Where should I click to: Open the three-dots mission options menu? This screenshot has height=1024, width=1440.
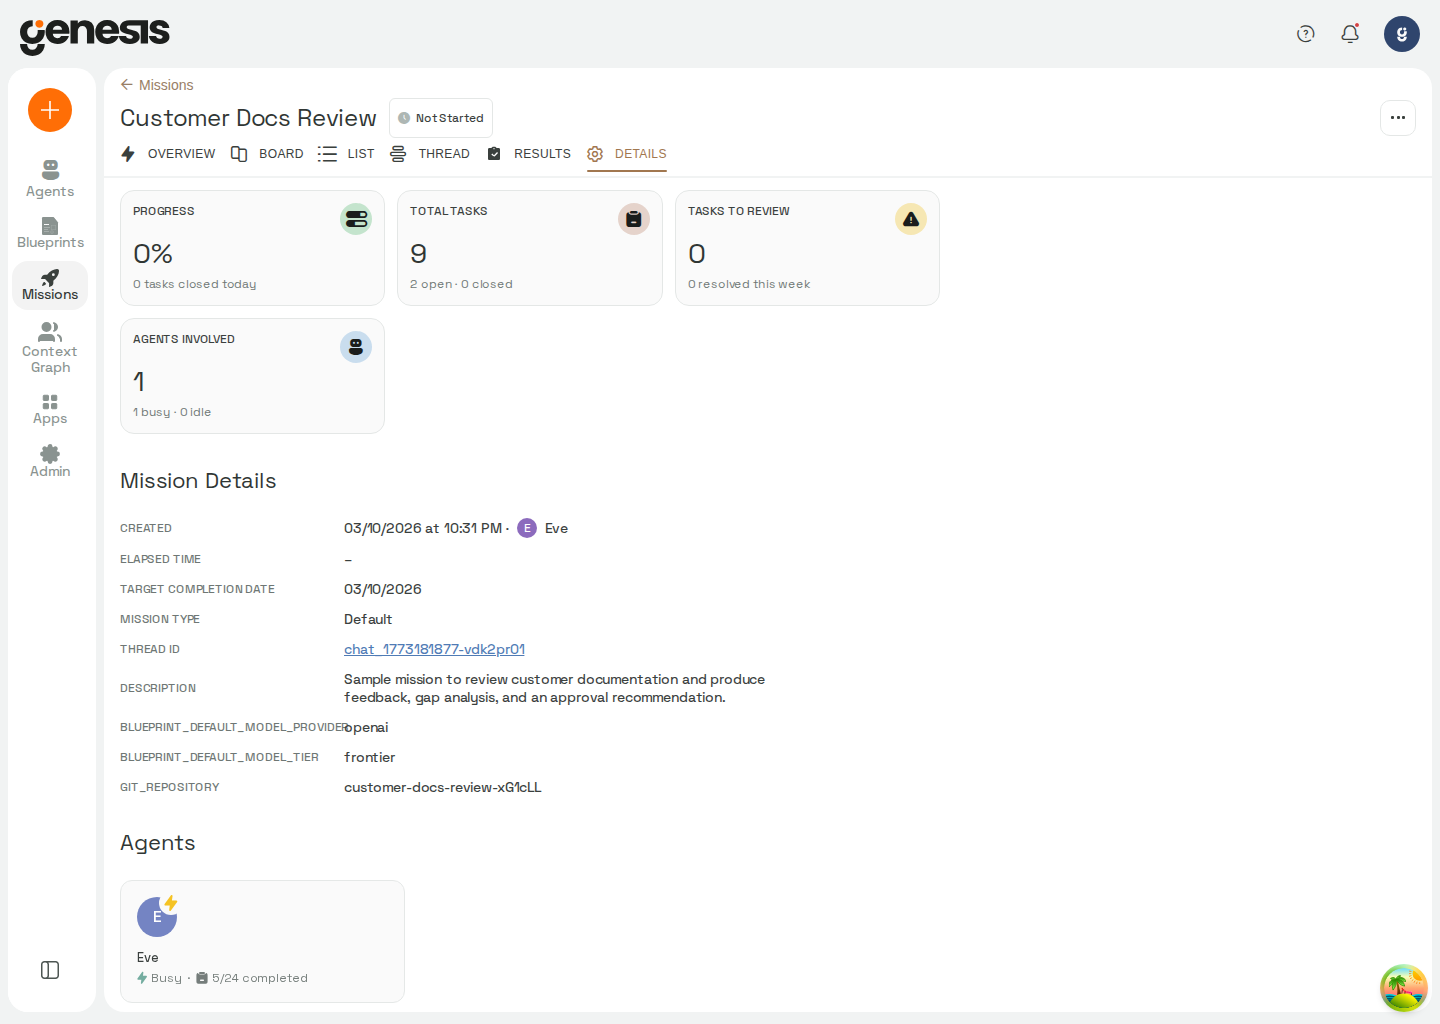point(1398,118)
